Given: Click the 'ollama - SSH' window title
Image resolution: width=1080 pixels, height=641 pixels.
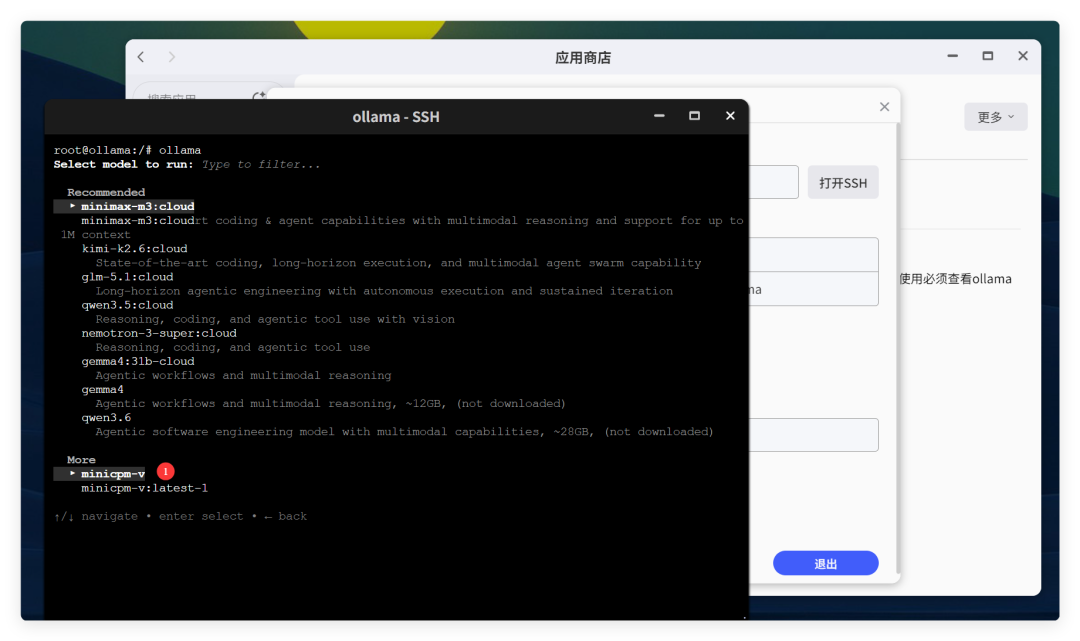Looking at the screenshot, I should (x=396, y=117).
